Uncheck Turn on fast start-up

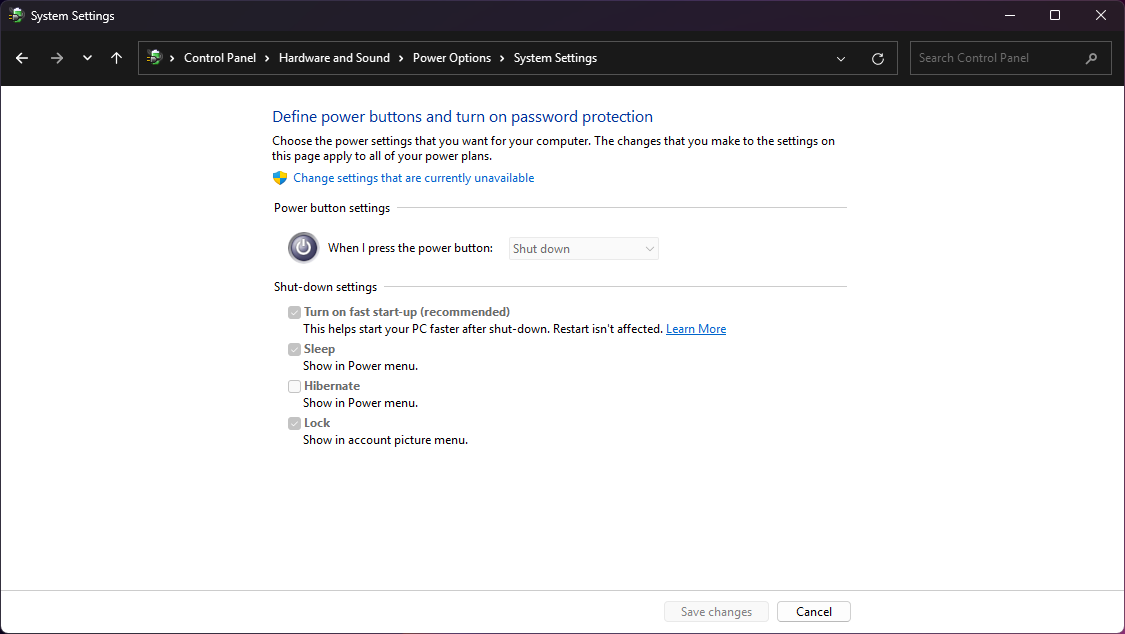tap(294, 312)
